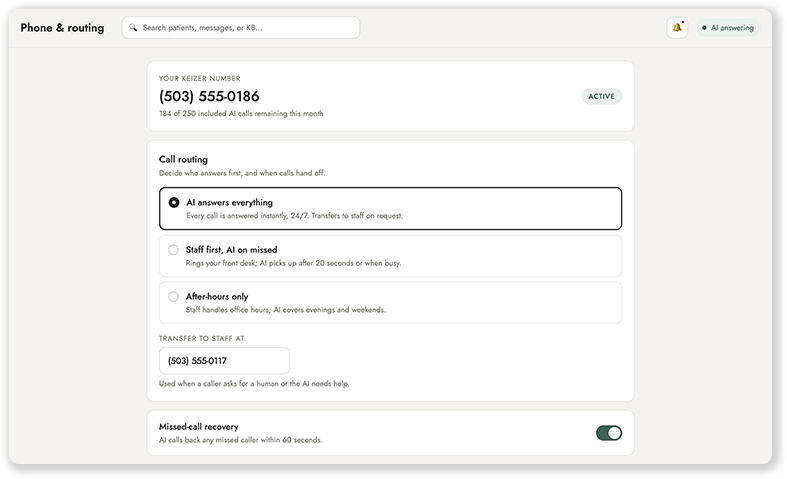Click the Missed-call recovery heading
The image size is (787, 479).
click(x=199, y=426)
